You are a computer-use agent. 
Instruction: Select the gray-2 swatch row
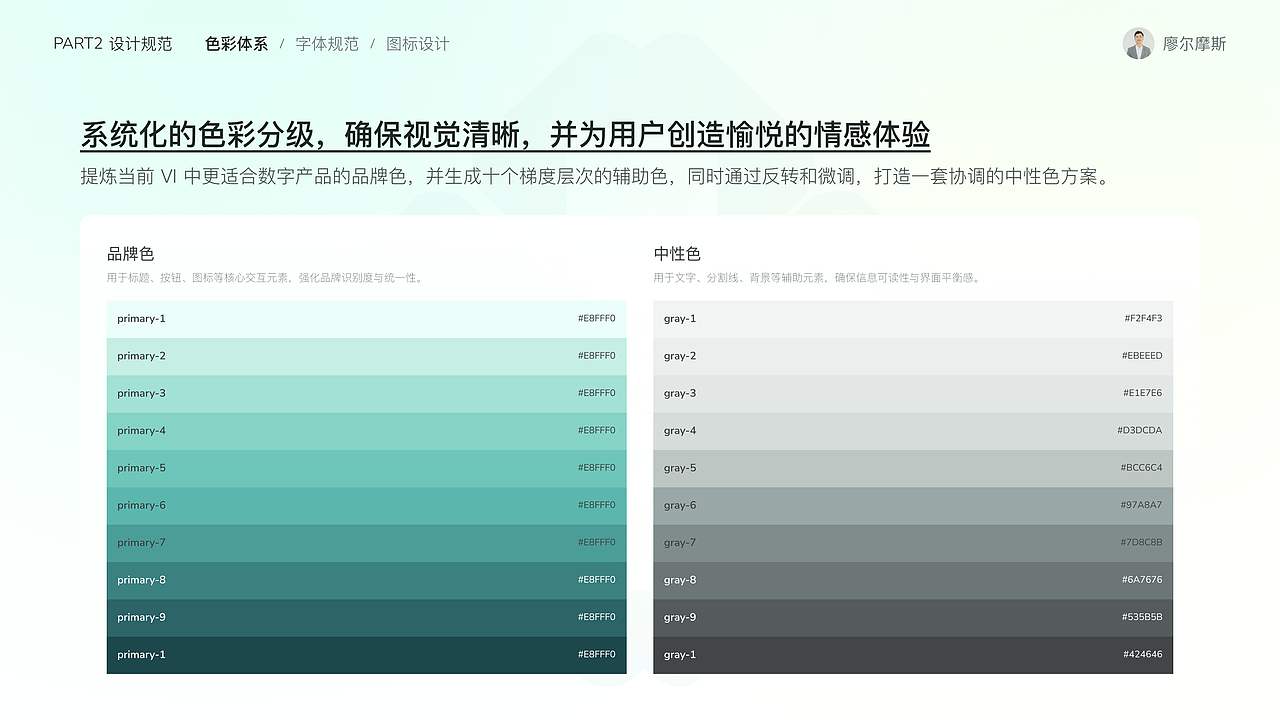point(913,356)
